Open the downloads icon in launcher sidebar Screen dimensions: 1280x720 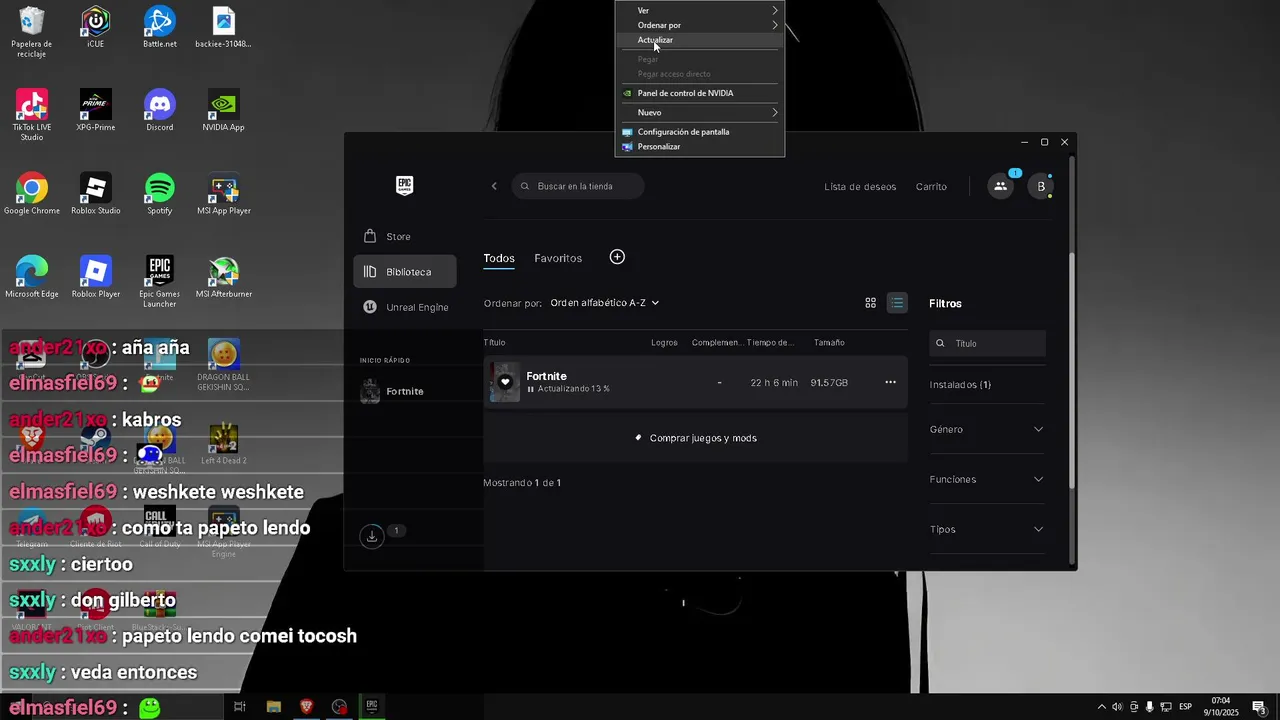point(372,536)
